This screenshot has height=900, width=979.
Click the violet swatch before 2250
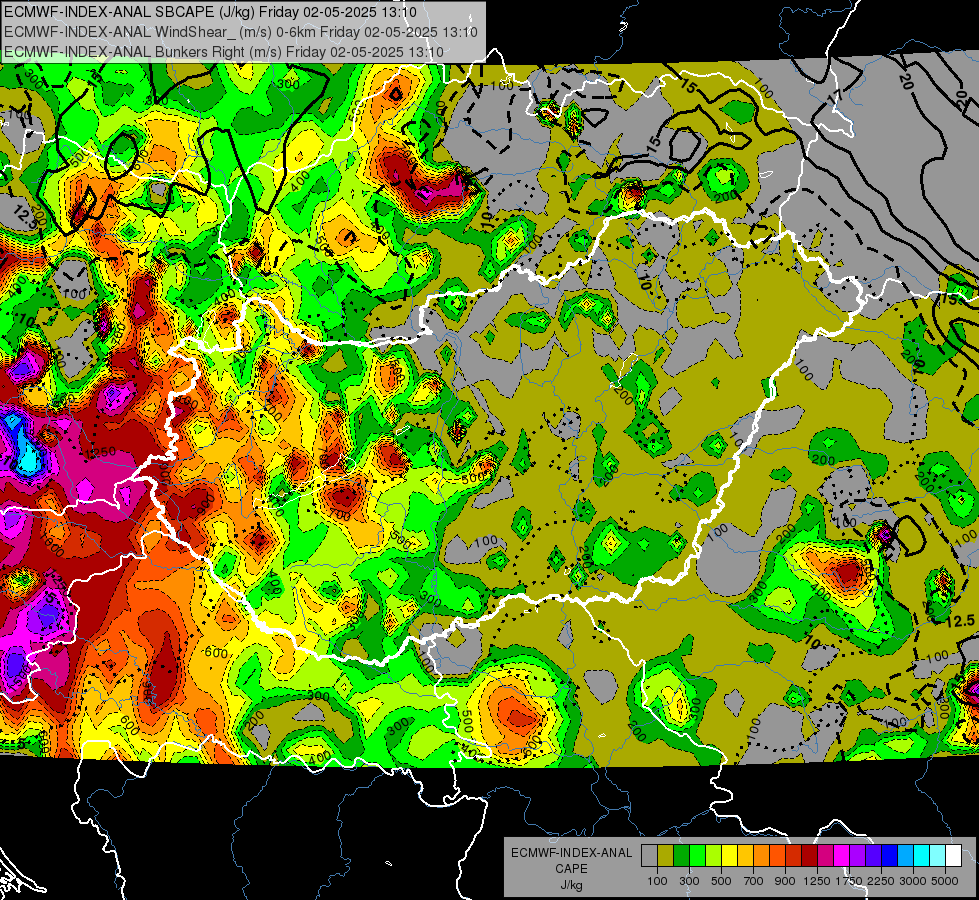873,856
